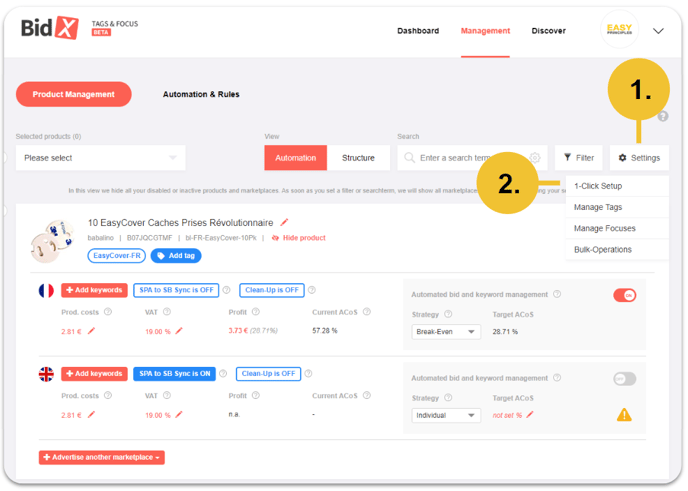This screenshot has height=491, width=688.
Task: Open France Profit help icon
Action: coord(256,312)
